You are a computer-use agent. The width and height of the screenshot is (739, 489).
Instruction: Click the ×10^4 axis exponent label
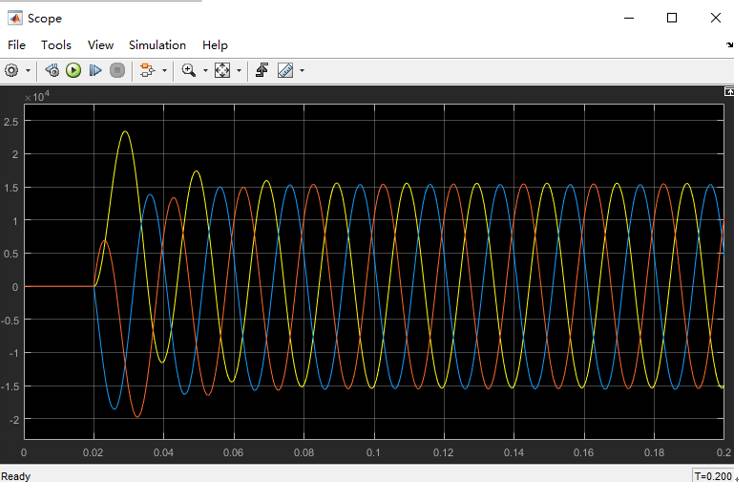pos(37,97)
